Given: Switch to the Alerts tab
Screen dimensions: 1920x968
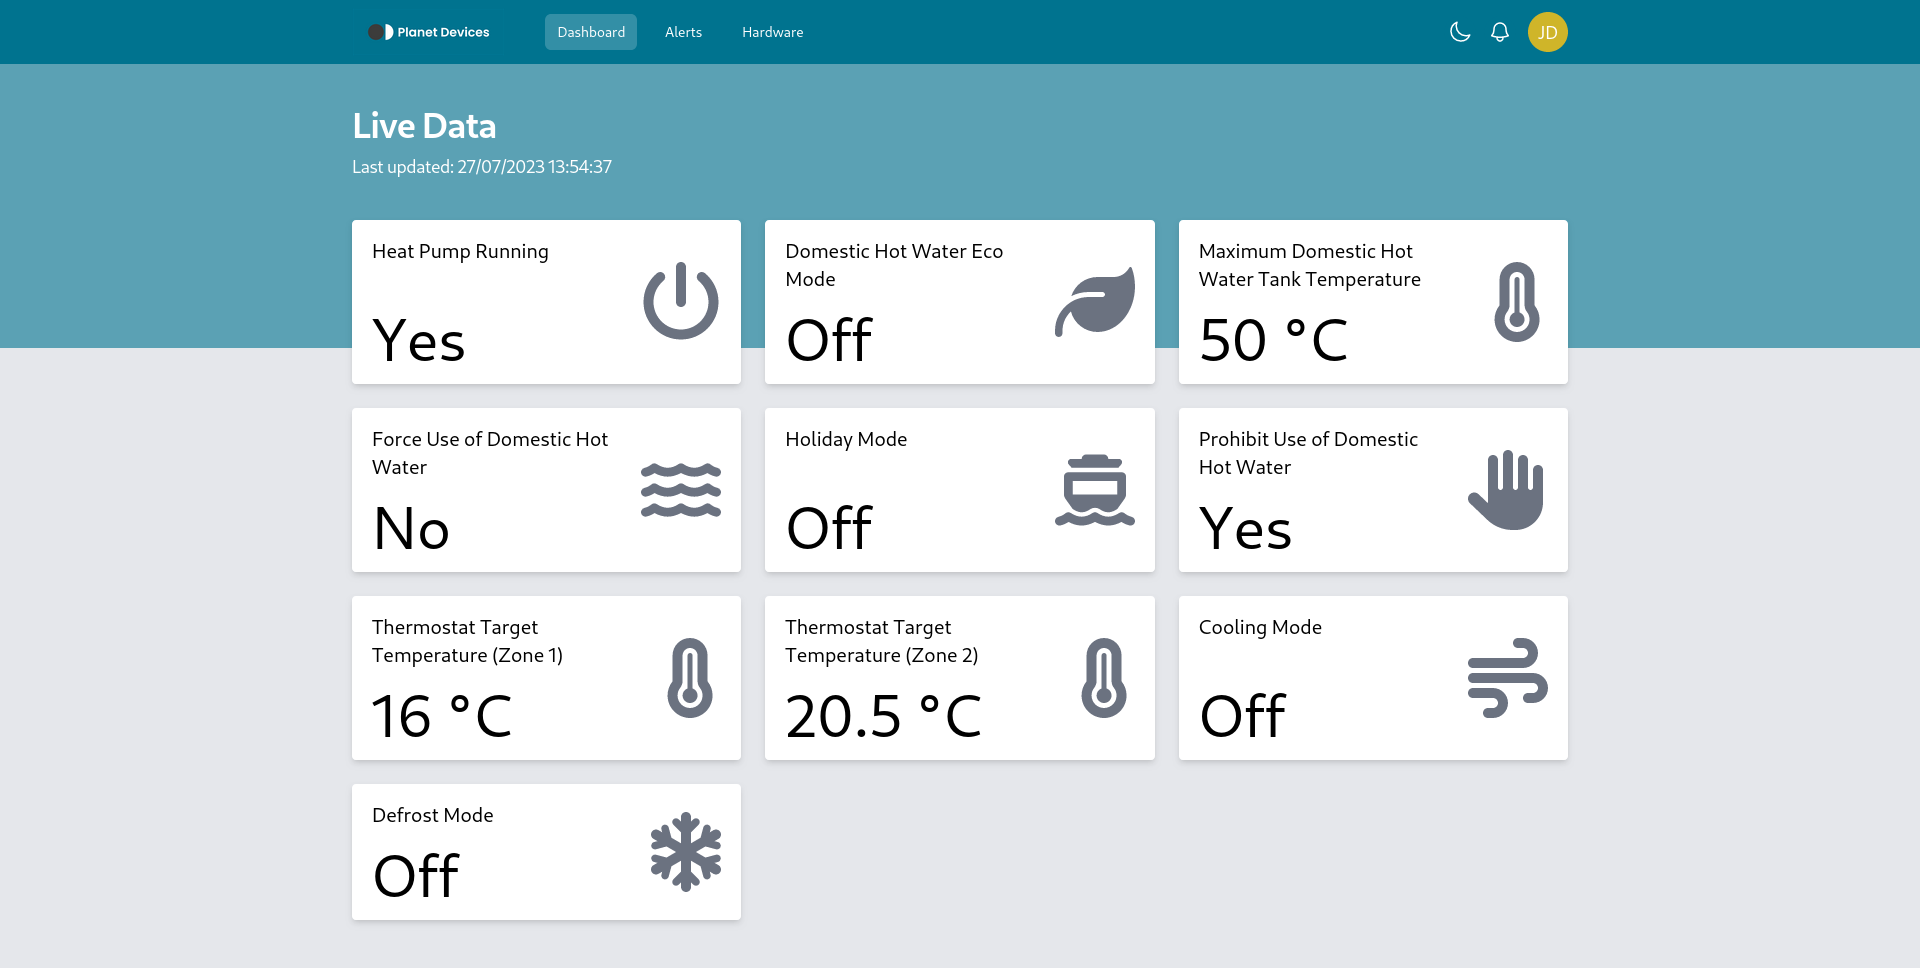Looking at the screenshot, I should pos(683,31).
